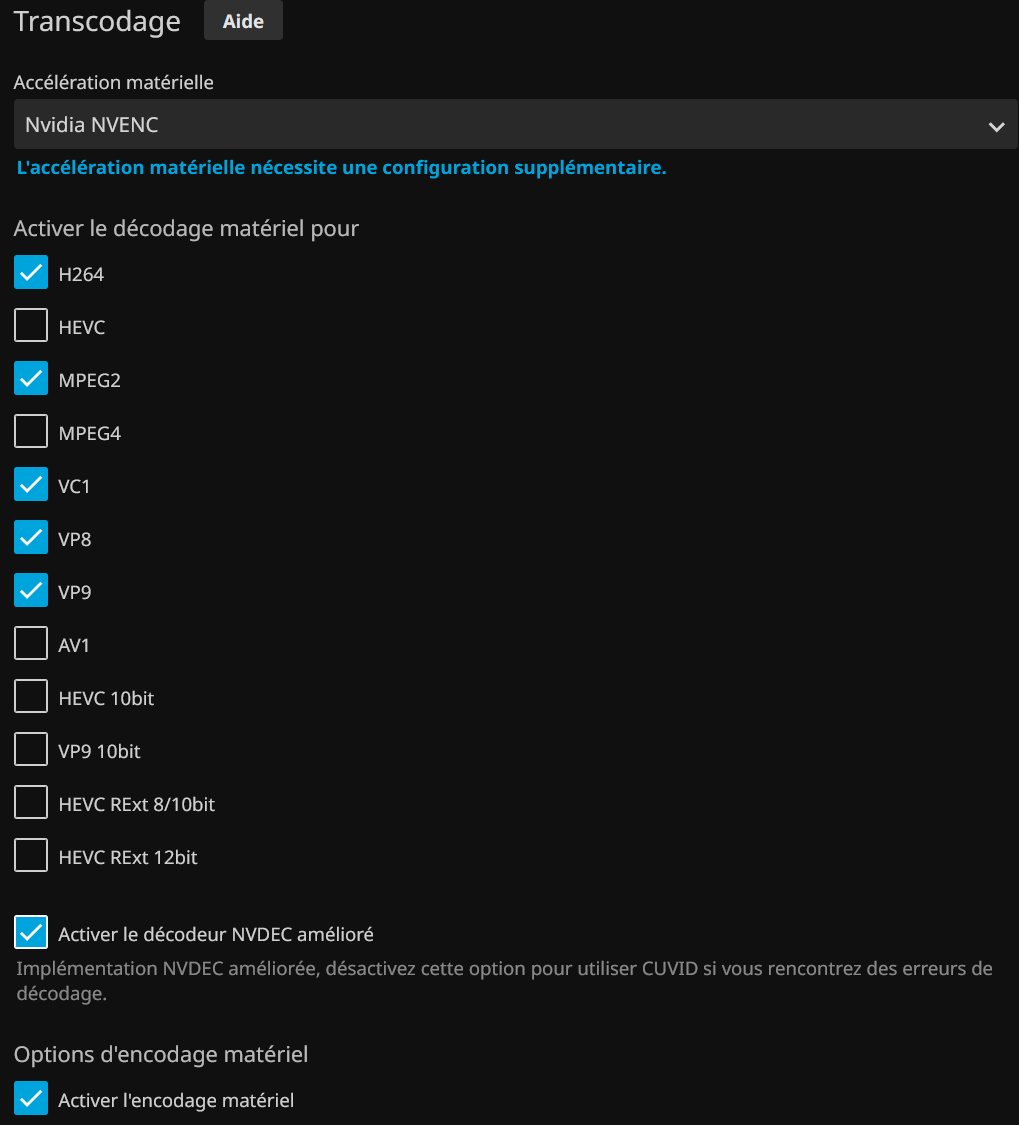Disable VP8 hardware decoding
Screen dimensions: 1019x1125
pyautogui.click(x=31, y=538)
